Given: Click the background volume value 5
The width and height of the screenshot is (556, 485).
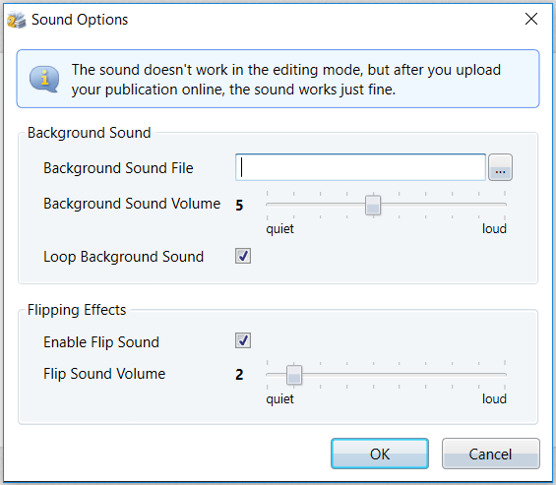Looking at the screenshot, I should click(239, 205).
